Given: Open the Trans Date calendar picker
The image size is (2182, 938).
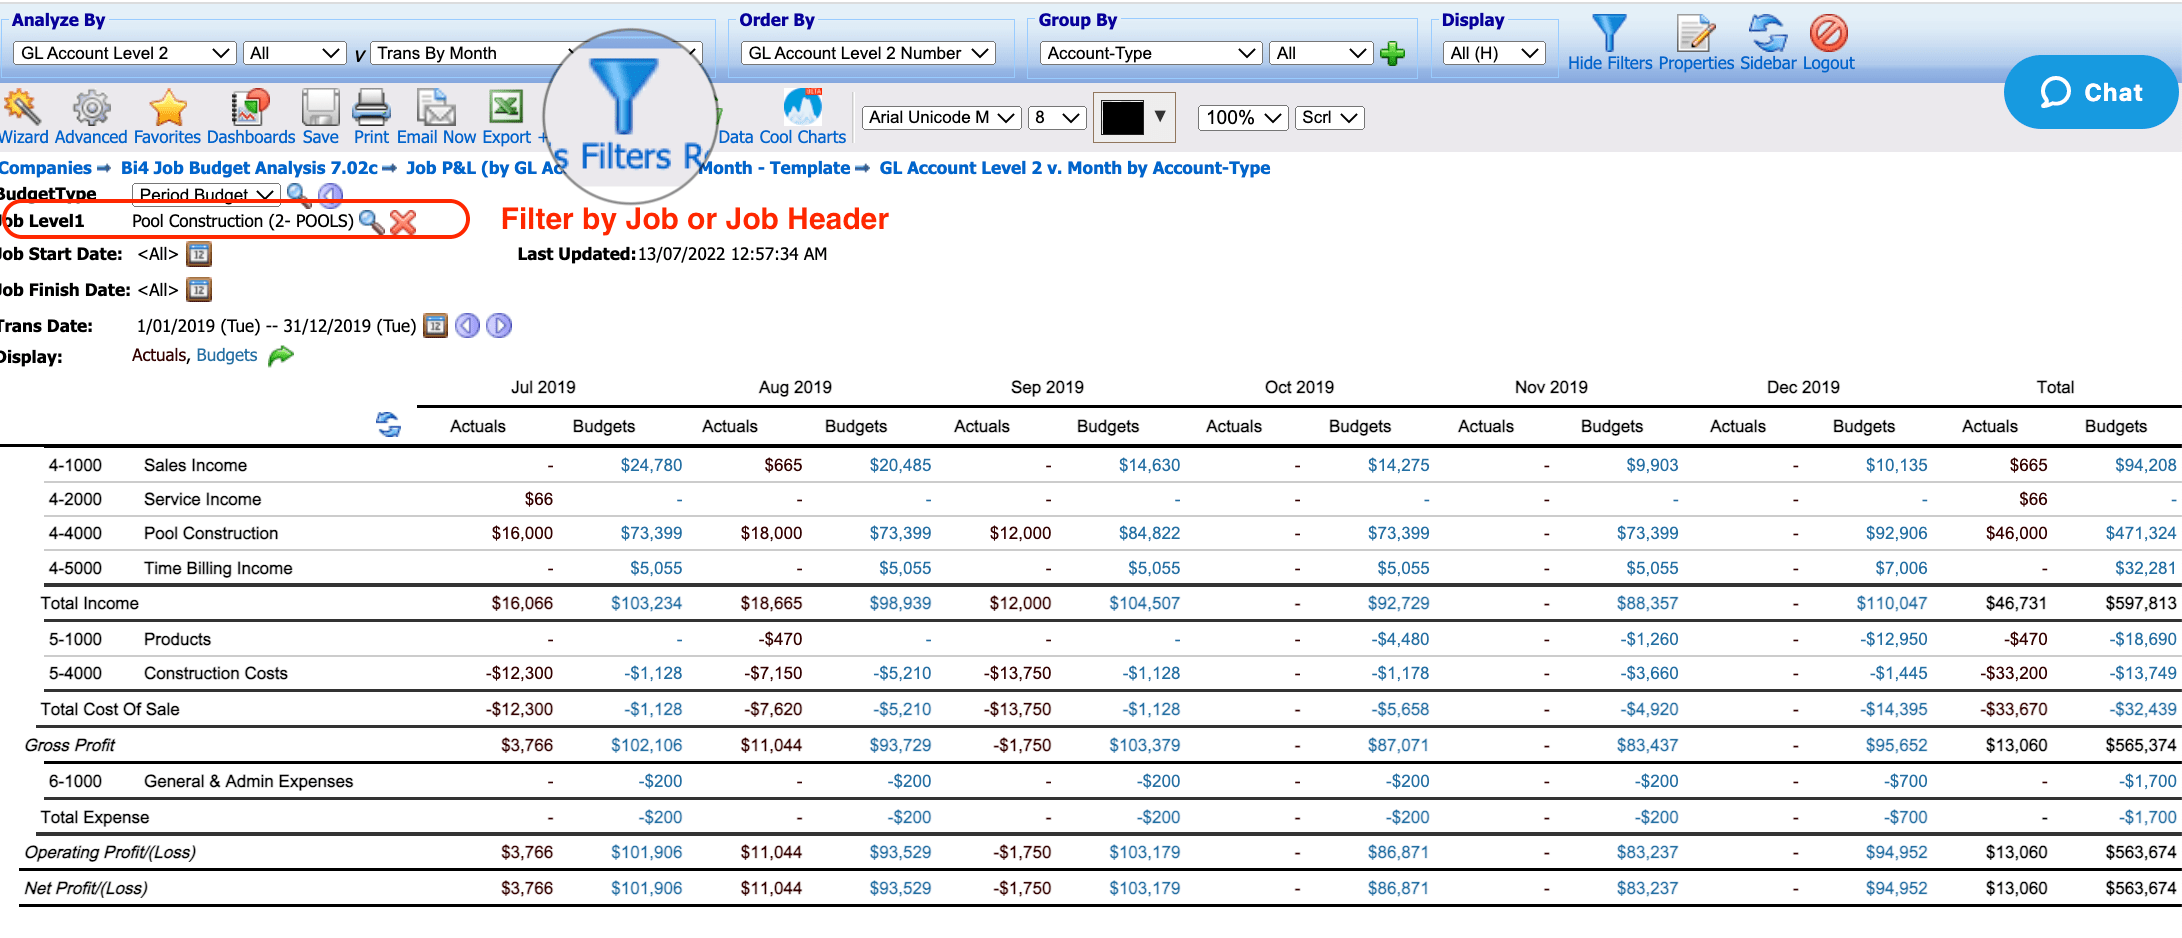Looking at the screenshot, I should [x=434, y=325].
